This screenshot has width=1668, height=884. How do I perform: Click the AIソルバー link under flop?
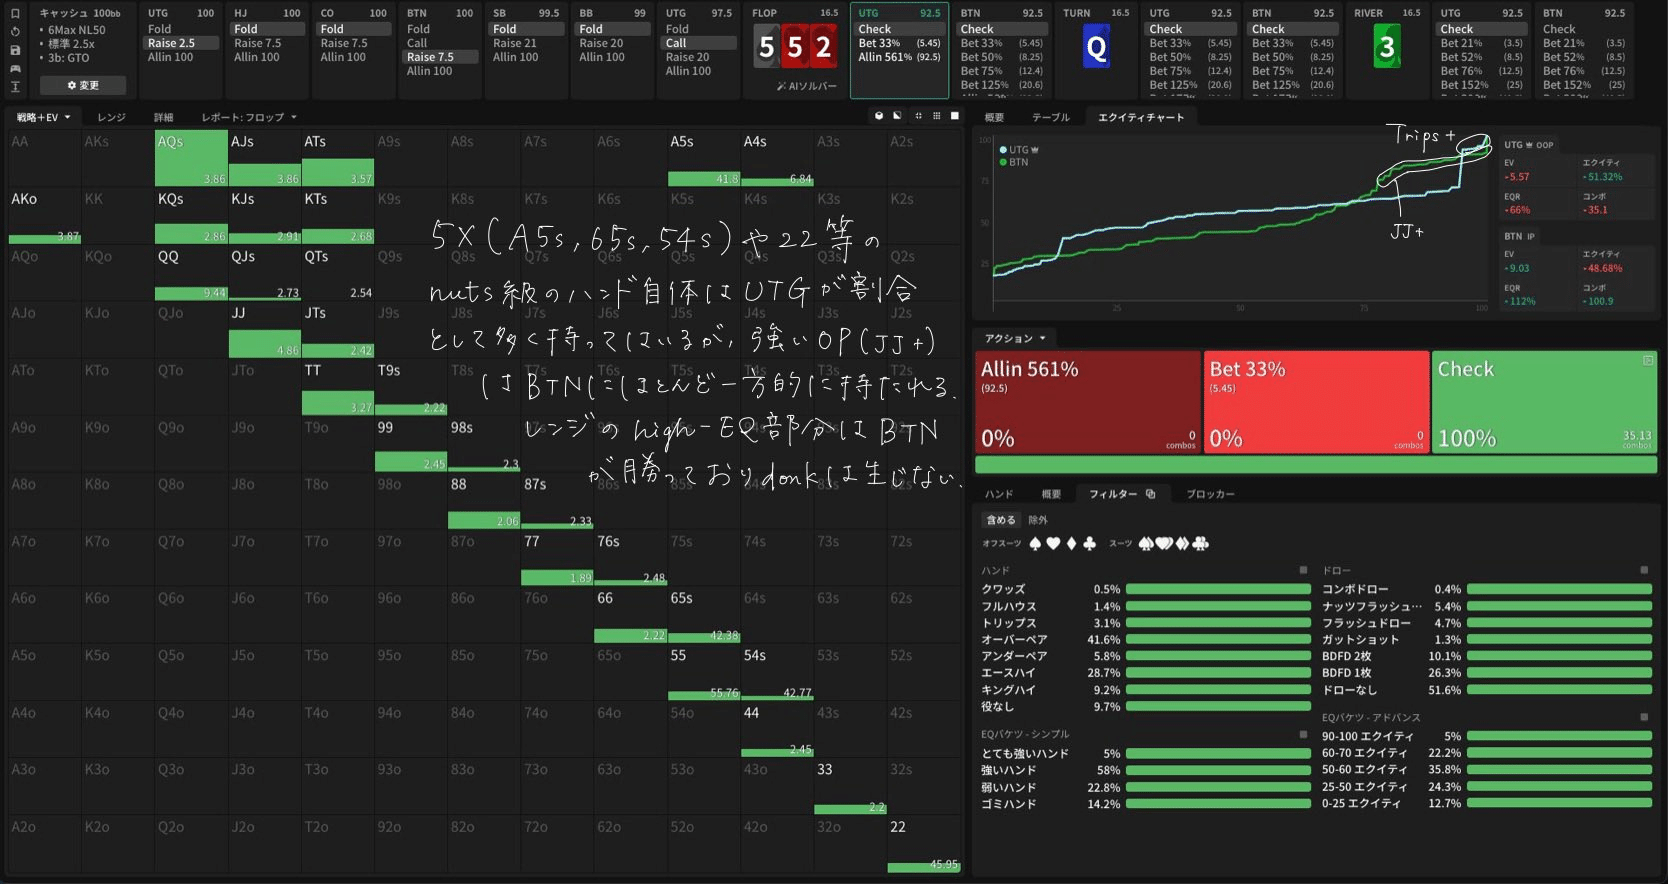(x=806, y=86)
